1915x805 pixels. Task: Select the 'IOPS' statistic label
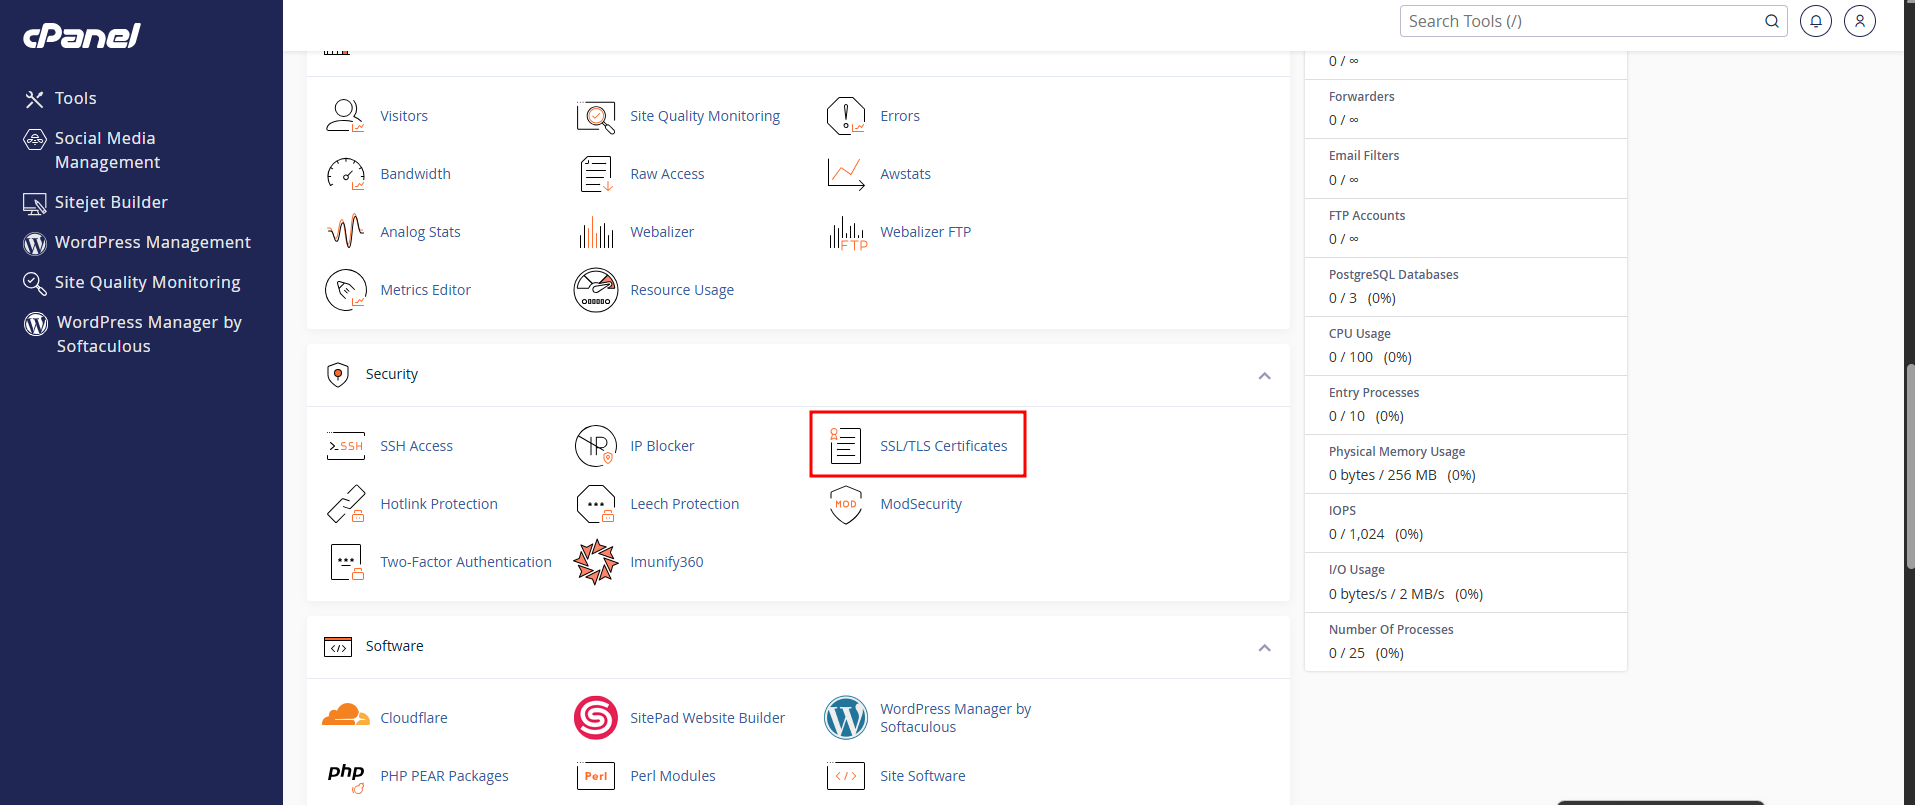coord(1342,511)
